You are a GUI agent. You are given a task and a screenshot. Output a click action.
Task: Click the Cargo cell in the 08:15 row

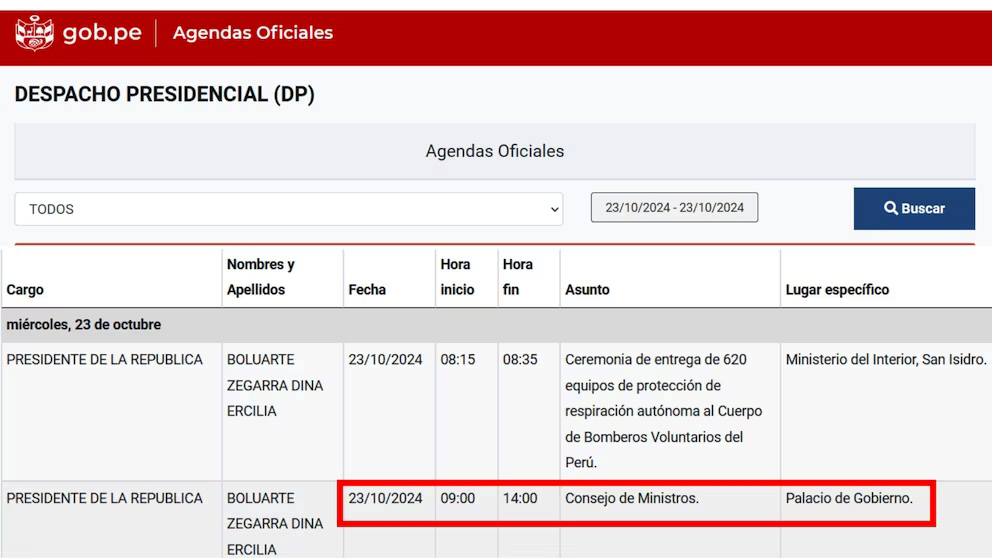click(x=104, y=359)
